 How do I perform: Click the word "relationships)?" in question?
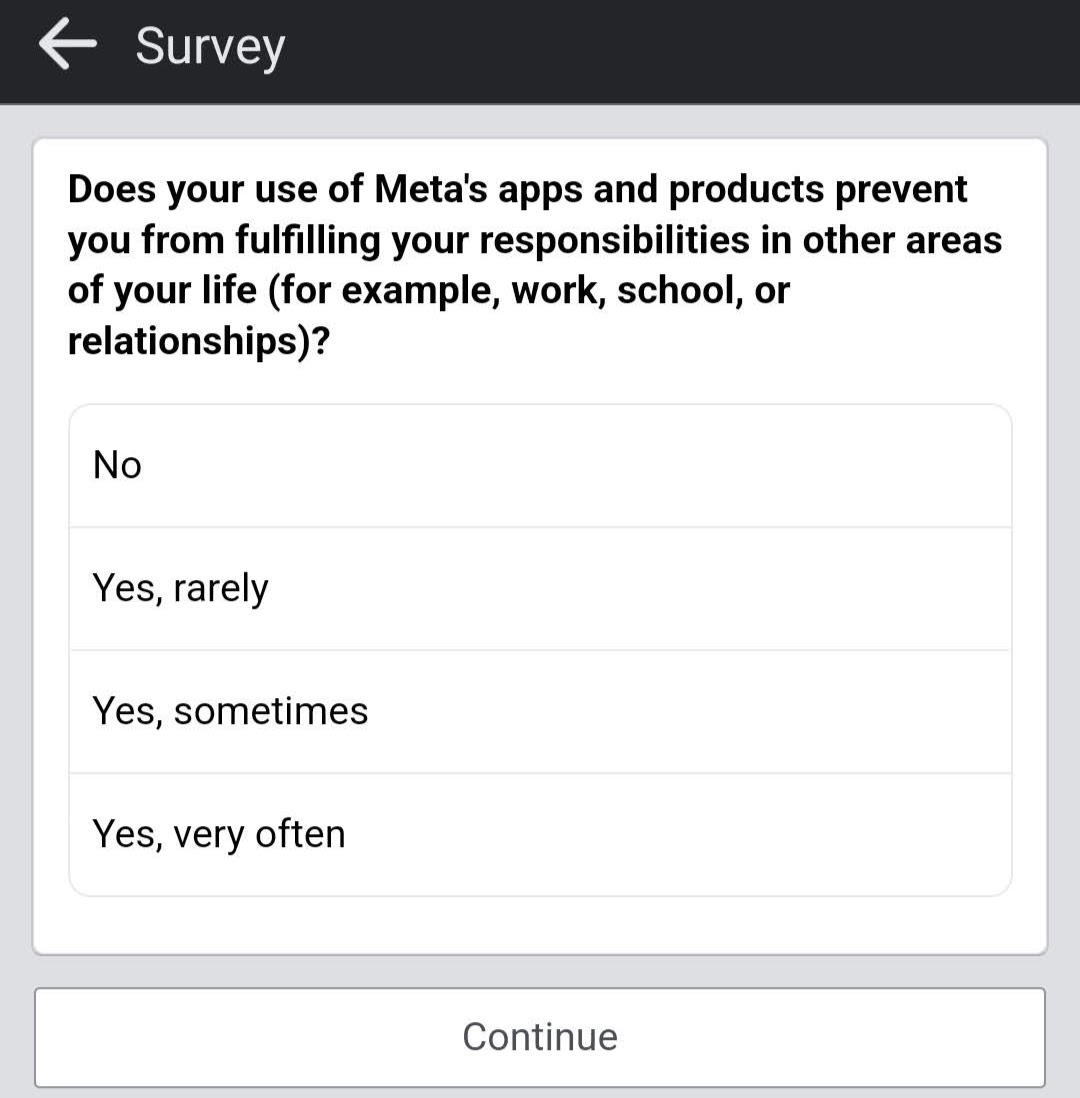pos(199,342)
